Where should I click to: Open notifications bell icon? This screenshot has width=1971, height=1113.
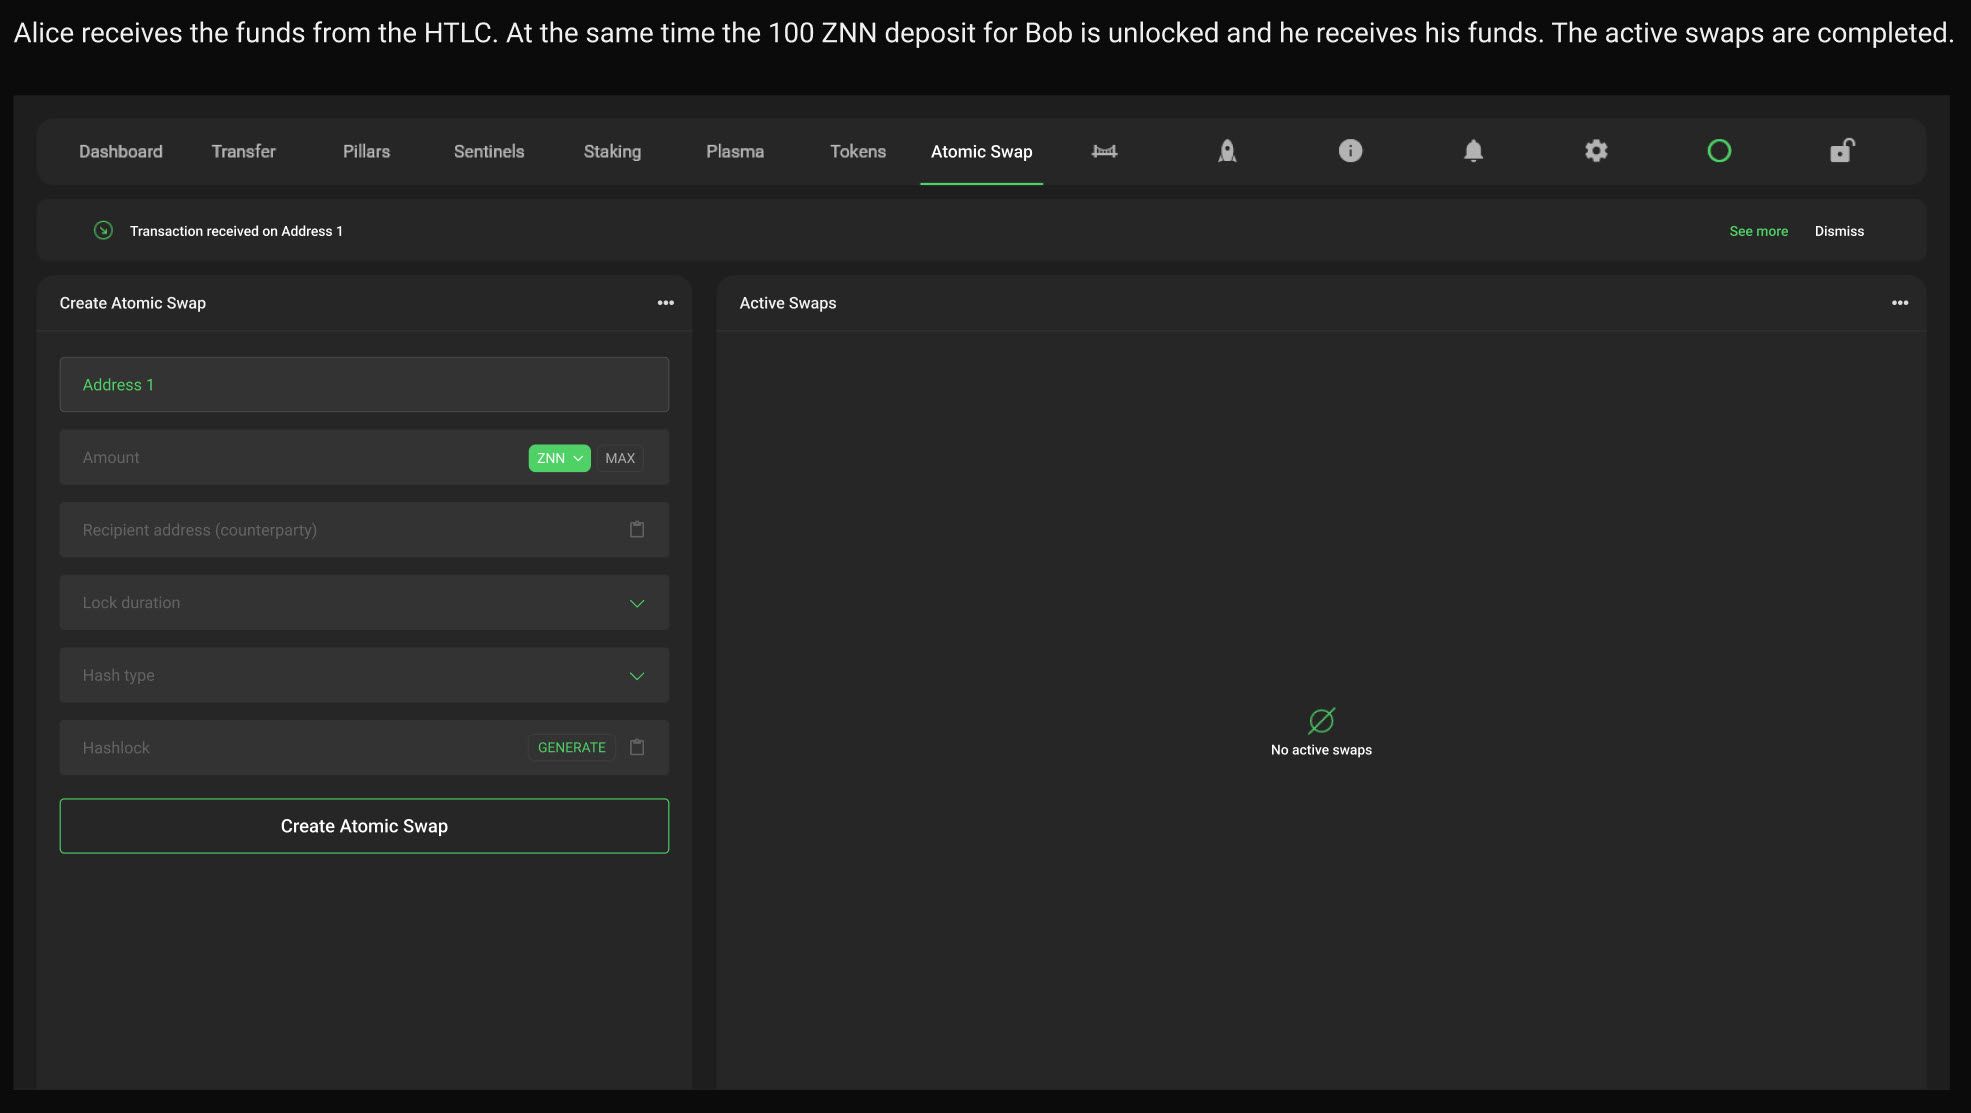(1473, 151)
